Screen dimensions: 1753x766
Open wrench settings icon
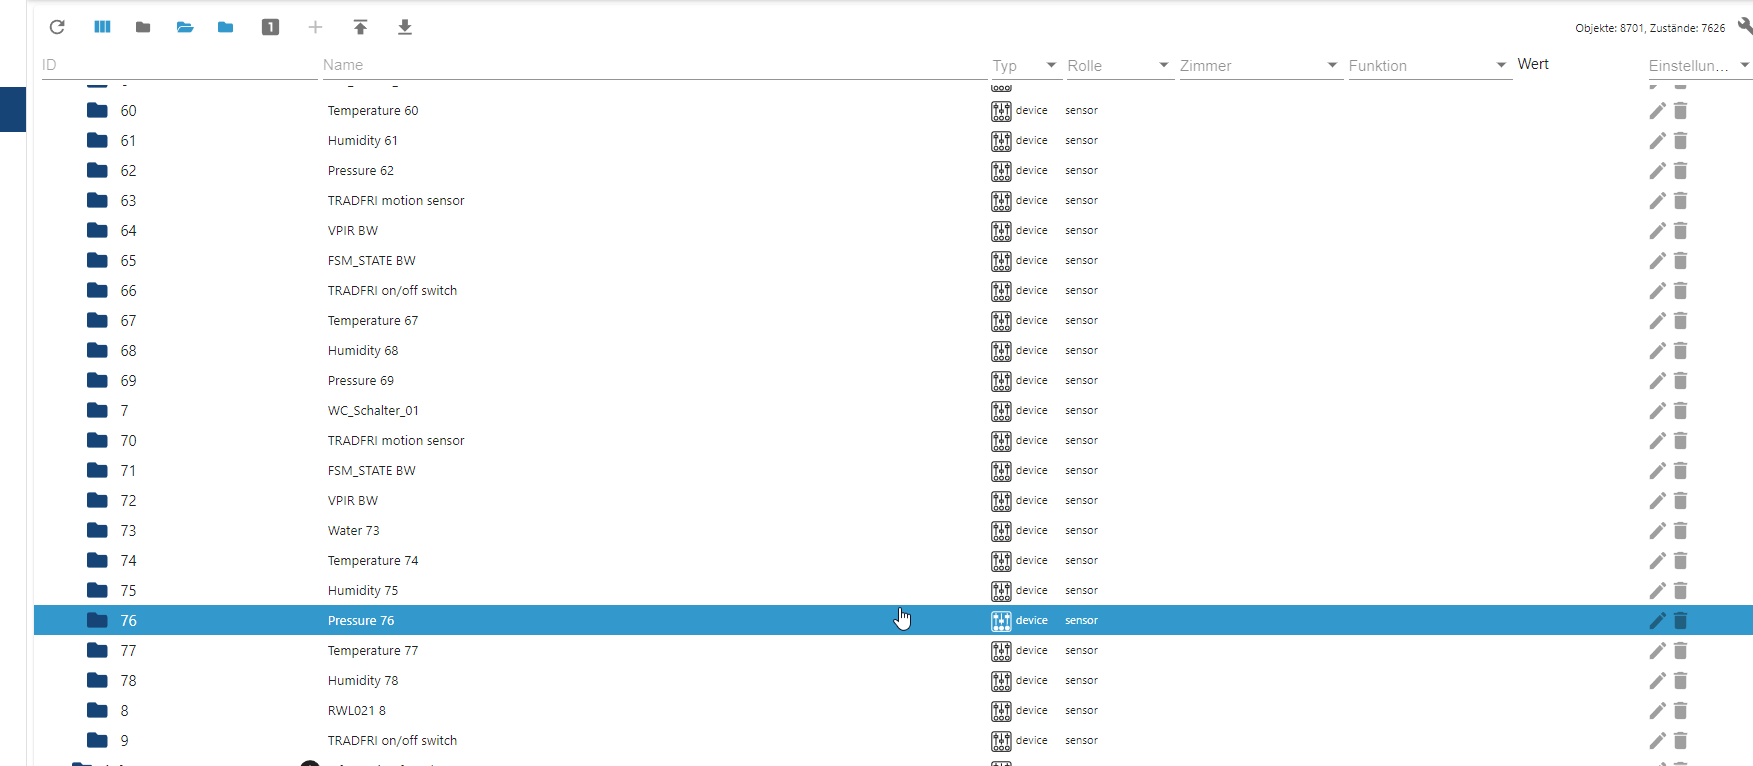pyautogui.click(x=1745, y=27)
